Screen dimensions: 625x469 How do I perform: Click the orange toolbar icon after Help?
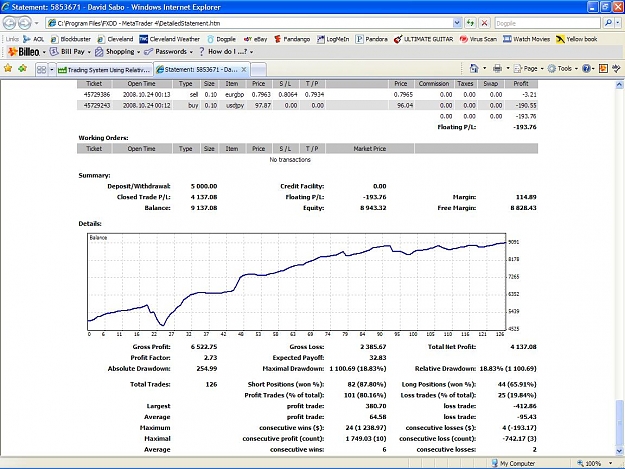click(603, 69)
